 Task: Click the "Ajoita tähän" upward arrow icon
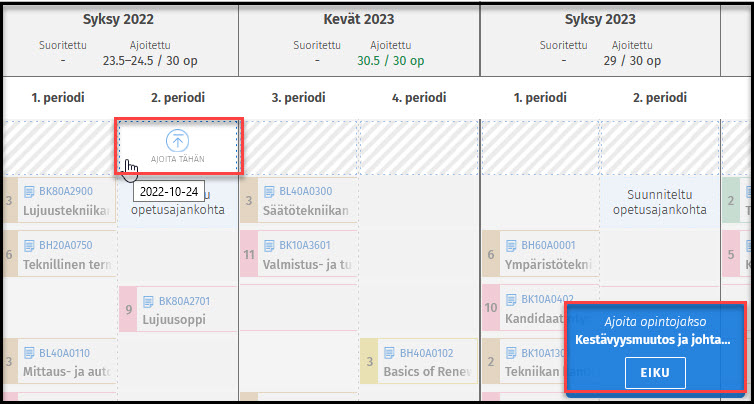click(178, 141)
